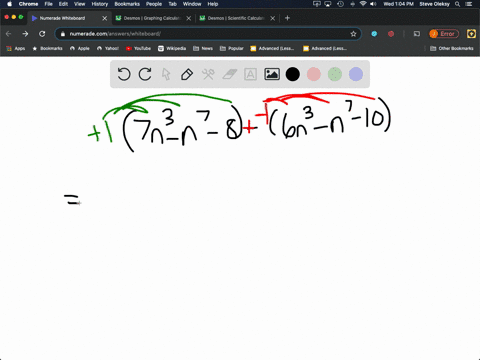Open the crossed tools settings icon

(208, 74)
